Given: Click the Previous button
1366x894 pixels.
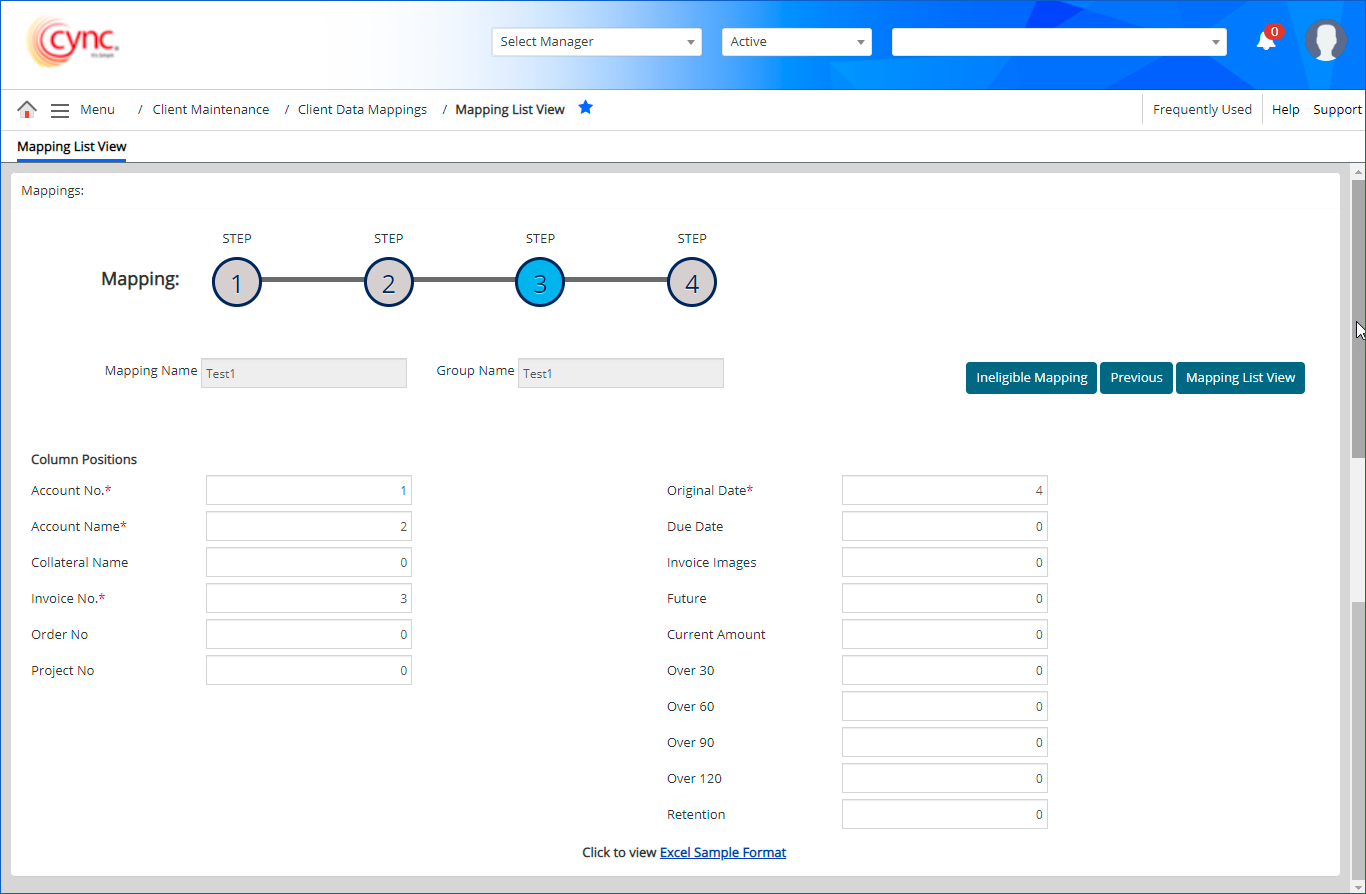Looking at the screenshot, I should [1136, 378].
